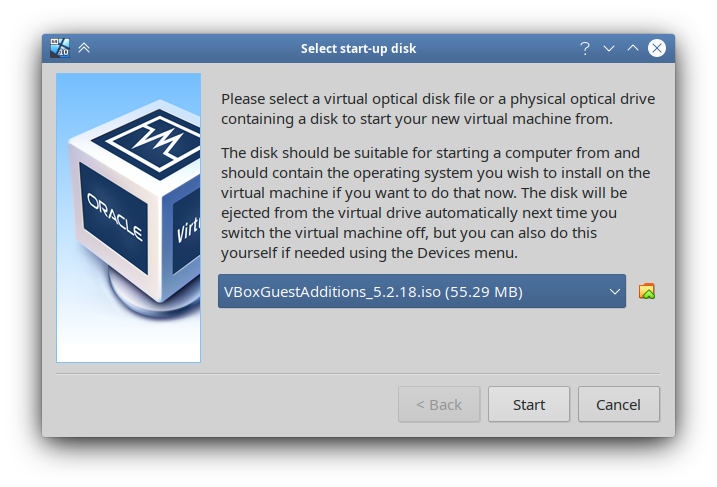
Task: Click the paragraph starting with The disk should
Action: (x=435, y=203)
